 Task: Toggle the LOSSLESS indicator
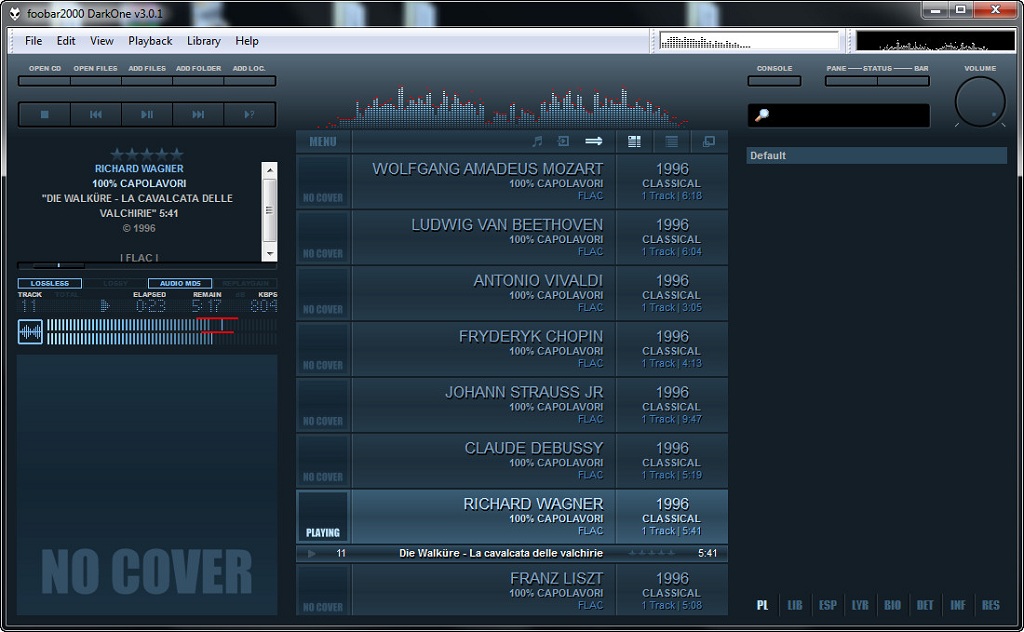[x=50, y=283]
